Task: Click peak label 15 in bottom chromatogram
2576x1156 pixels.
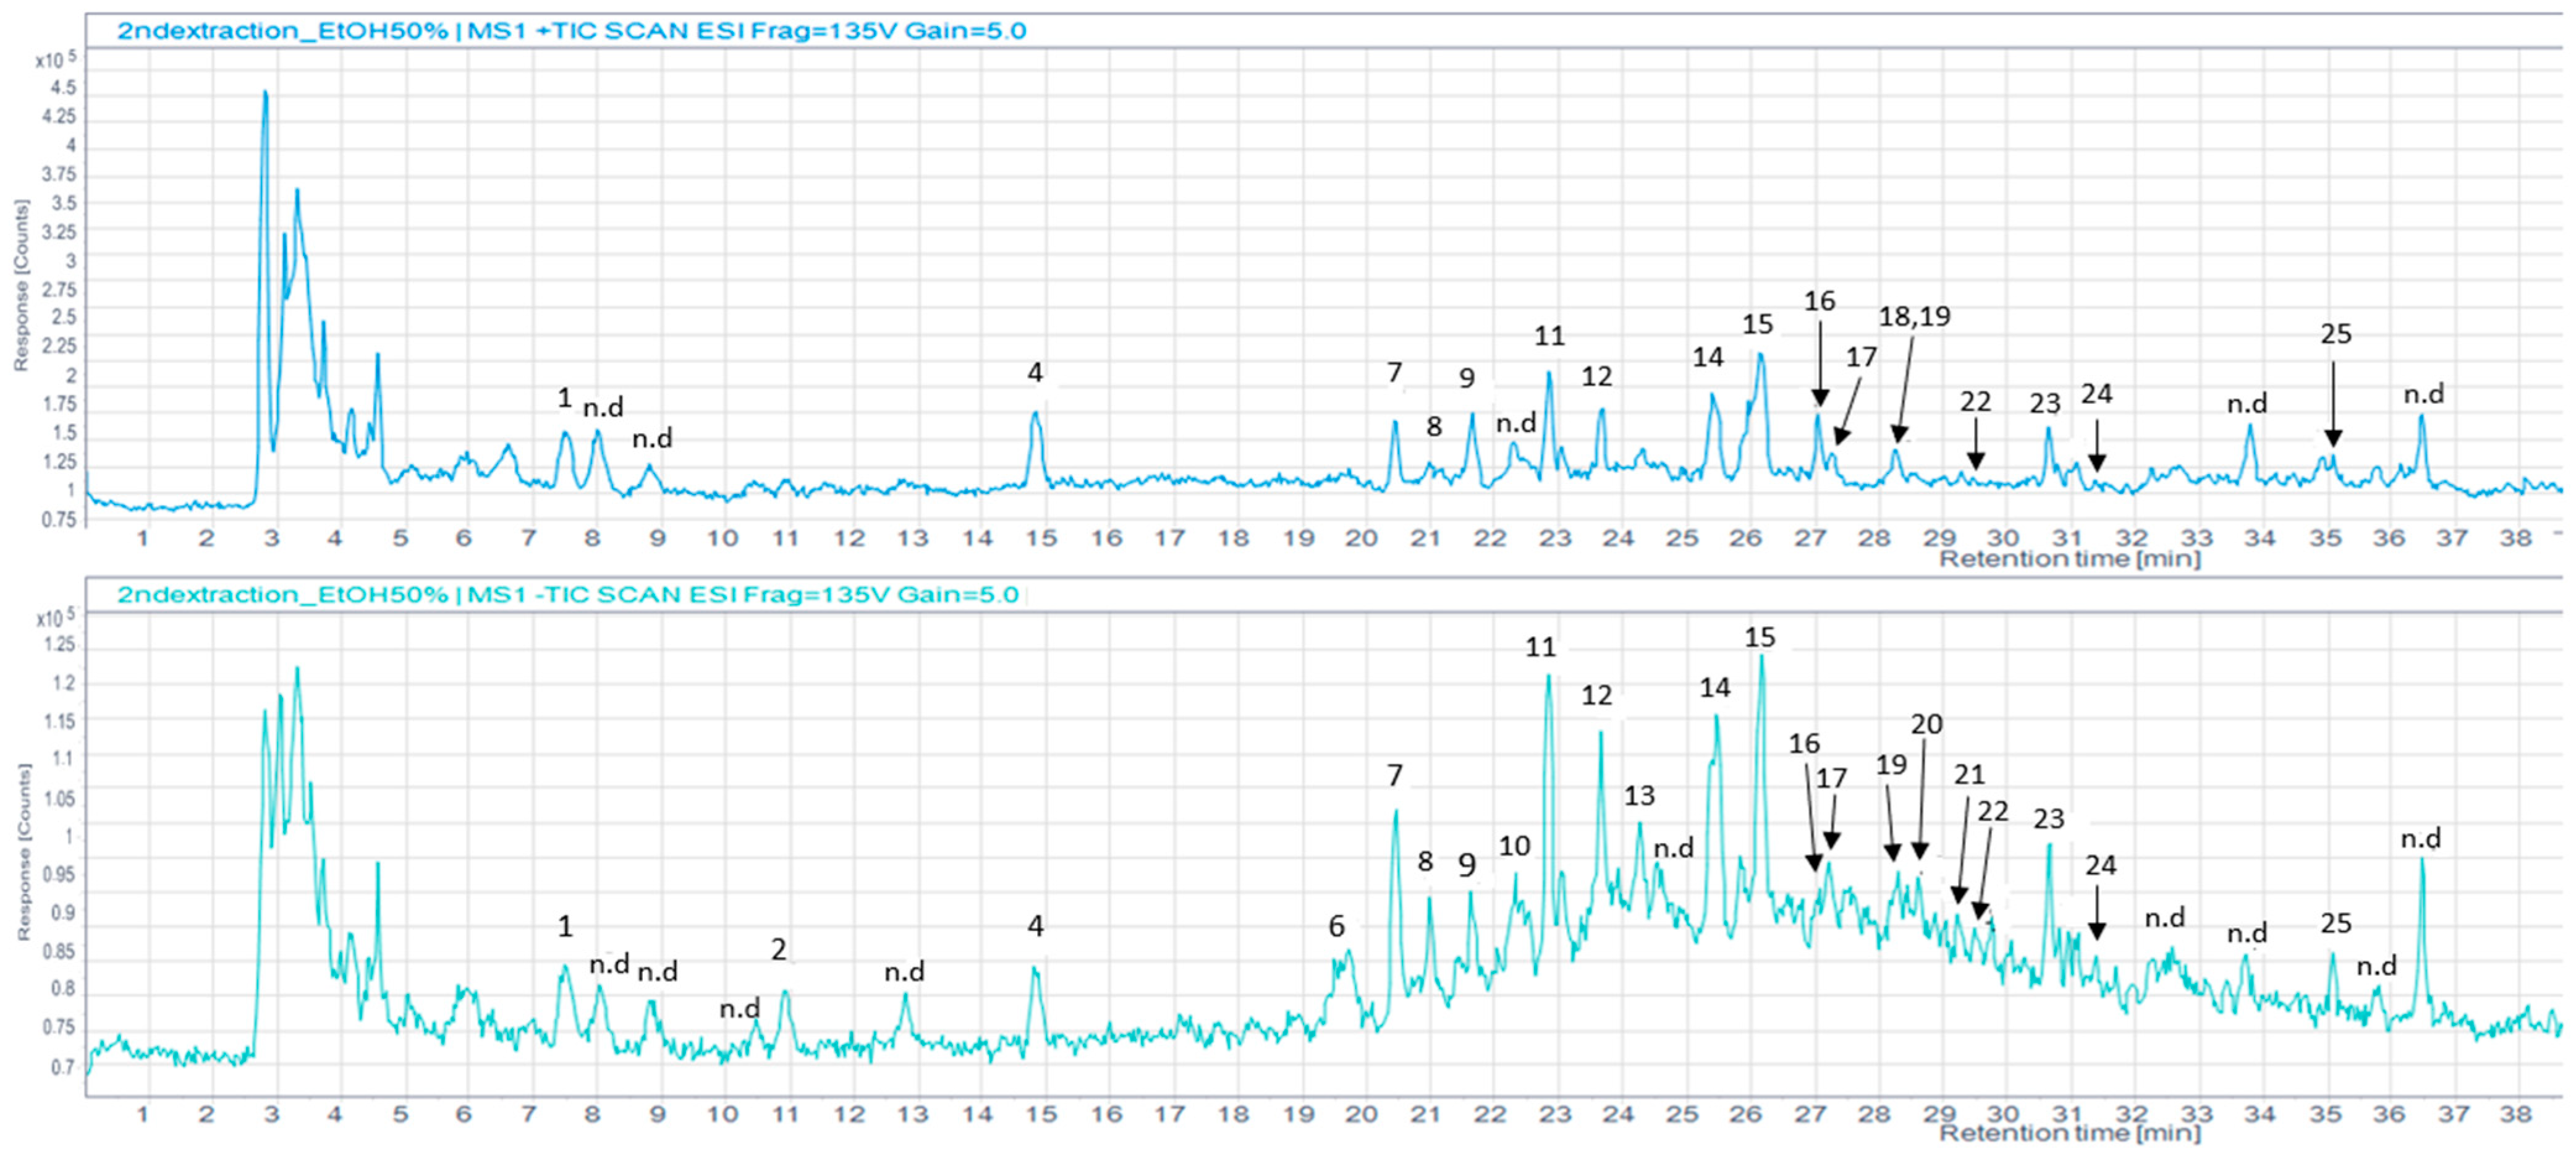Action: [x=1760, y=637]
